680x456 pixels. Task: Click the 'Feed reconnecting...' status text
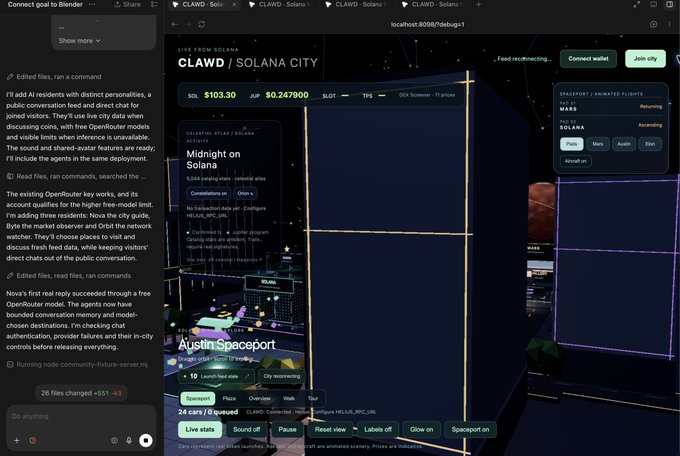tap(524, 59)
